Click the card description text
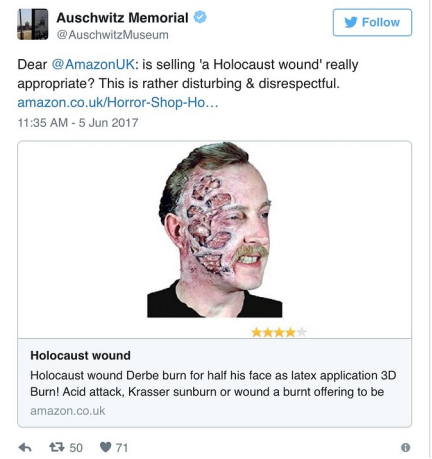 pos(213,383)
